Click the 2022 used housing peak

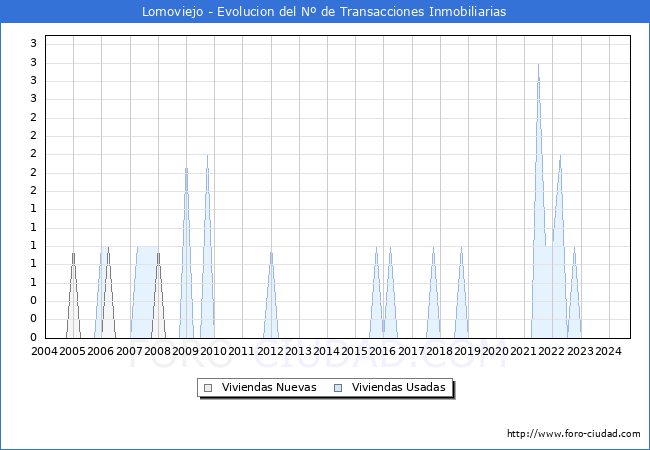point(560,158)
